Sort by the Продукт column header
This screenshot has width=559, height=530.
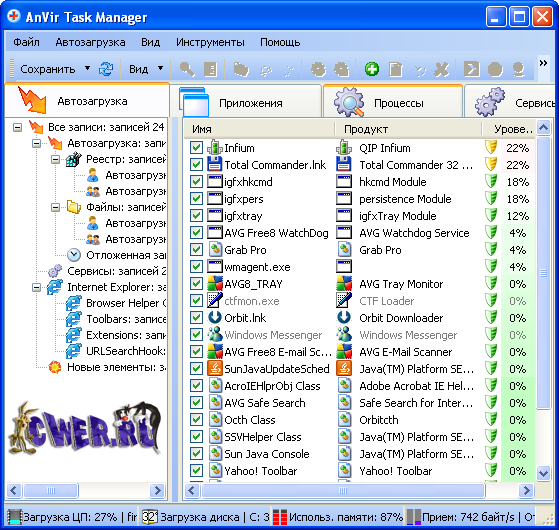408,129
